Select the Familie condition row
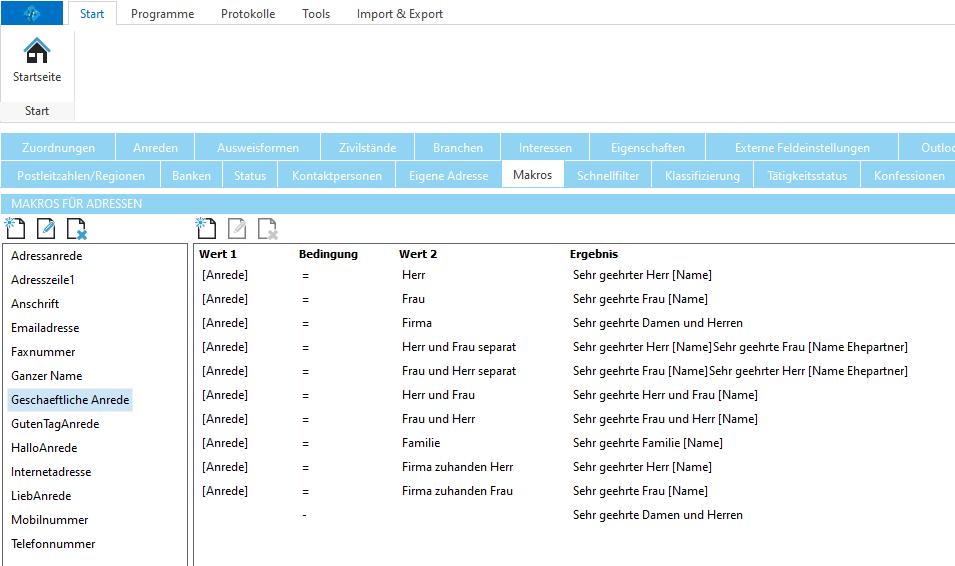The height and width of the screenshot is (566, 955). tap(421, 443)
